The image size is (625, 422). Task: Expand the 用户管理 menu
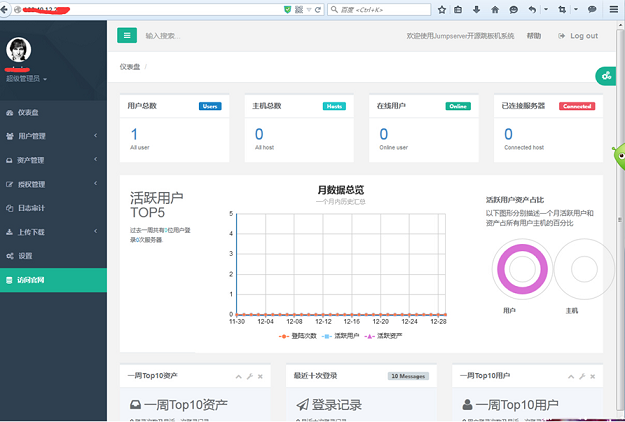point(53,136)
